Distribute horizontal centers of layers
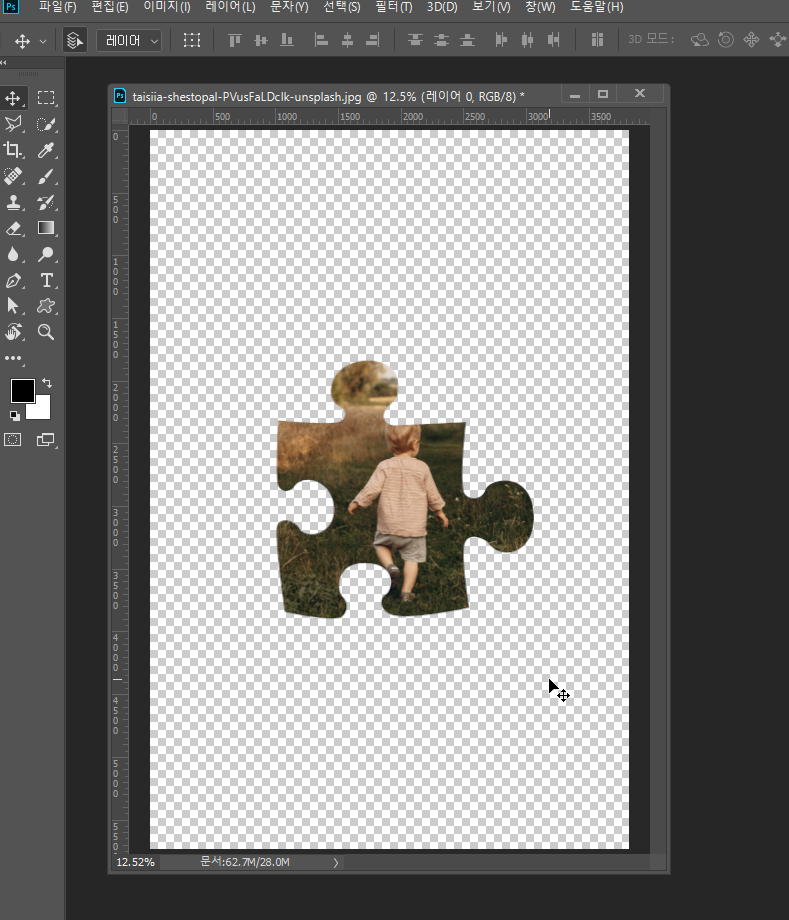This screenshot has width=789, height=920. point(527,40)
